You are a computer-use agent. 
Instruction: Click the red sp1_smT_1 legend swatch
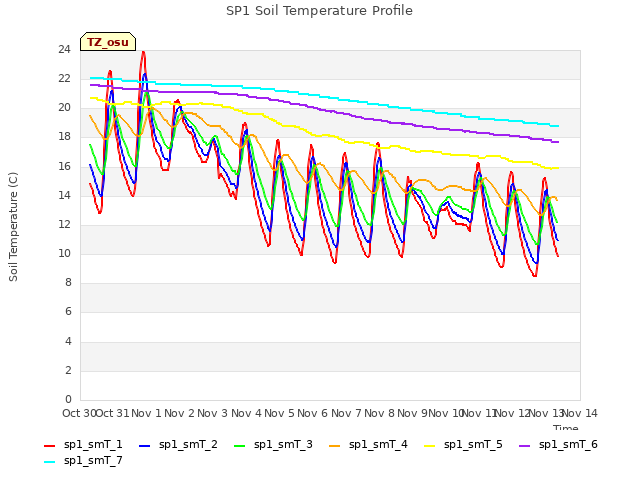49,446
